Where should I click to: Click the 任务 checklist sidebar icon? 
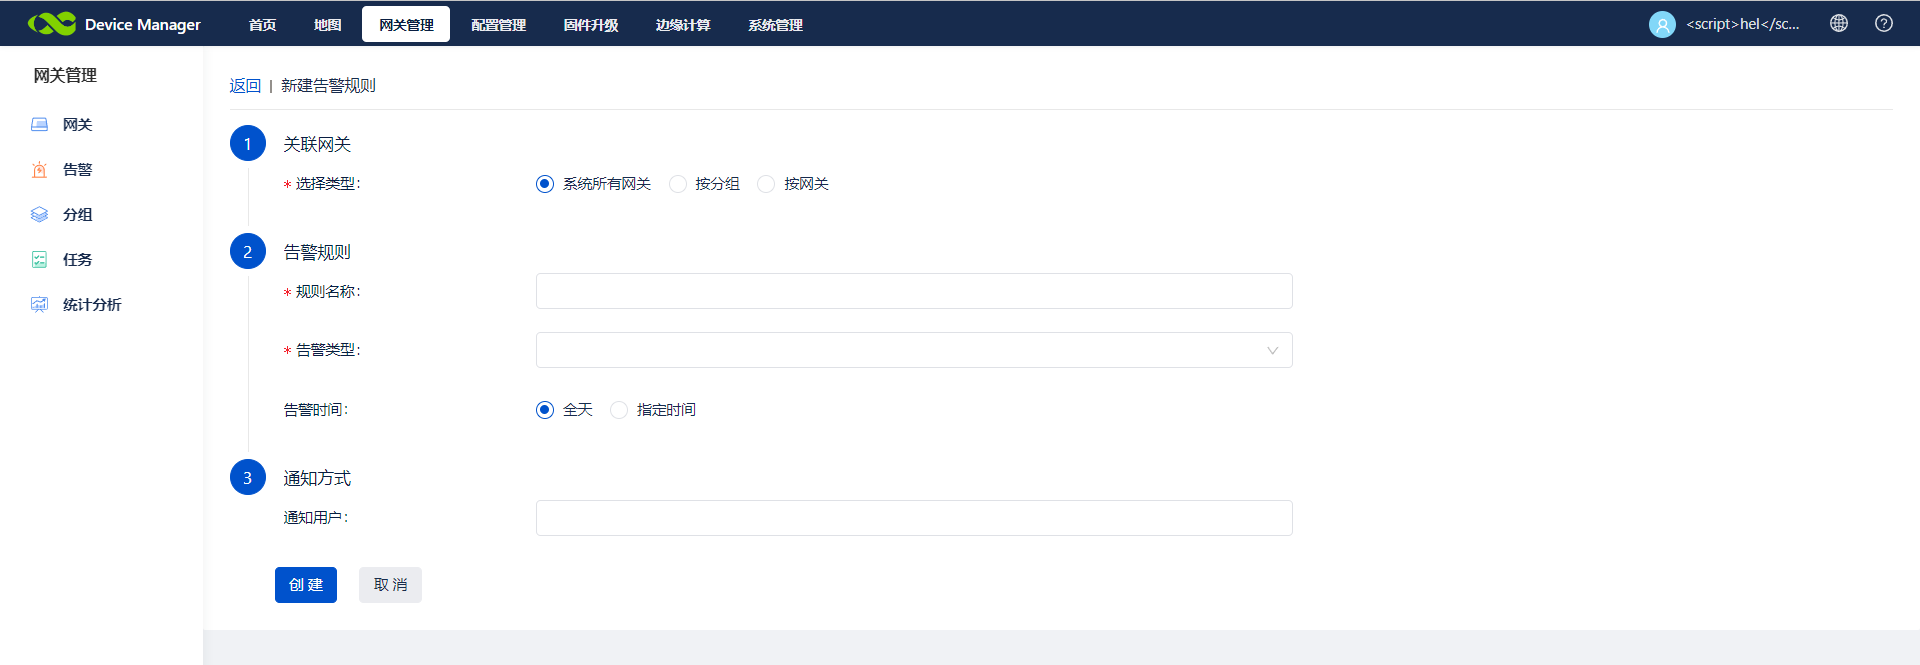coord(39,260)
